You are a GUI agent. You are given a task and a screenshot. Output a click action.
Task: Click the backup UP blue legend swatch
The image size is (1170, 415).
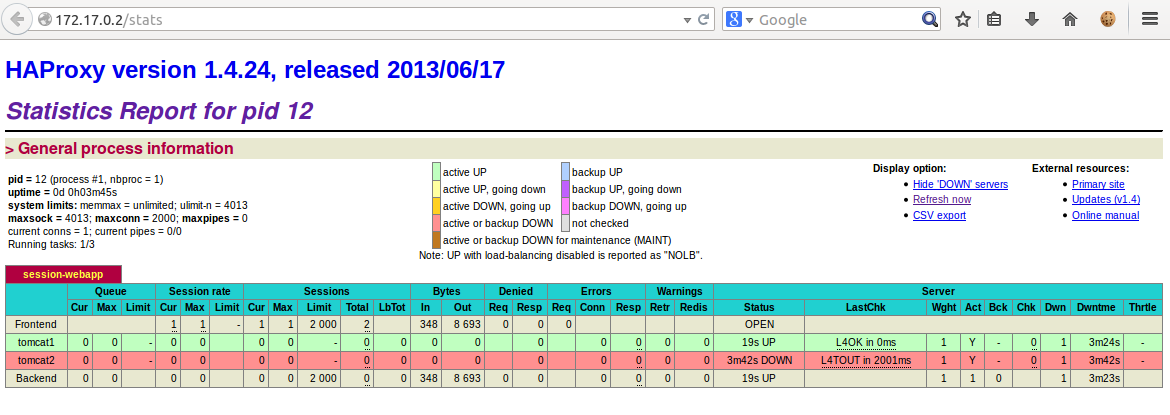coord(566,172)
